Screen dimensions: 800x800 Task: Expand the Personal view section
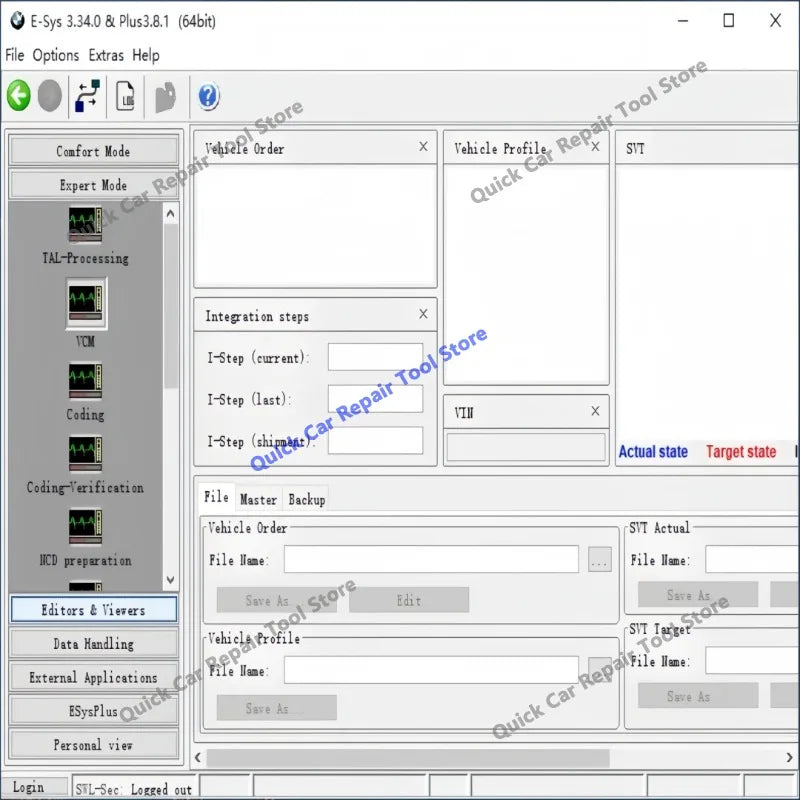(x=93, y=744)
